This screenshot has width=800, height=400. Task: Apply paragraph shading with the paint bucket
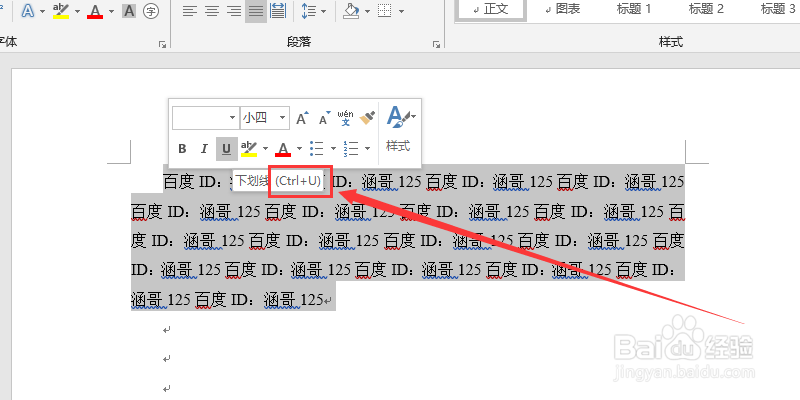(351, 11)
